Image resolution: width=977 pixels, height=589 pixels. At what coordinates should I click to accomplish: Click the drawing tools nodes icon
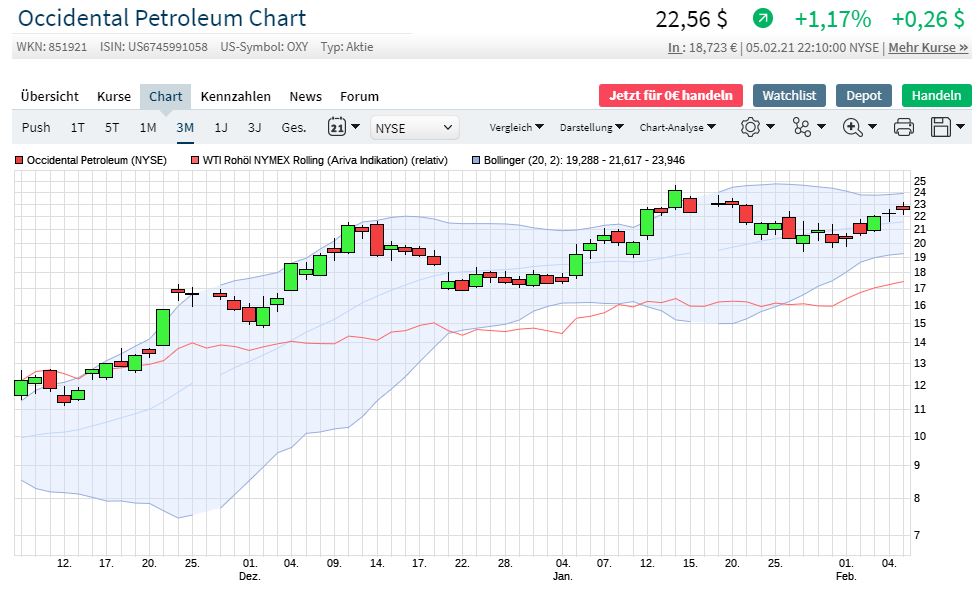click(802, 127)
